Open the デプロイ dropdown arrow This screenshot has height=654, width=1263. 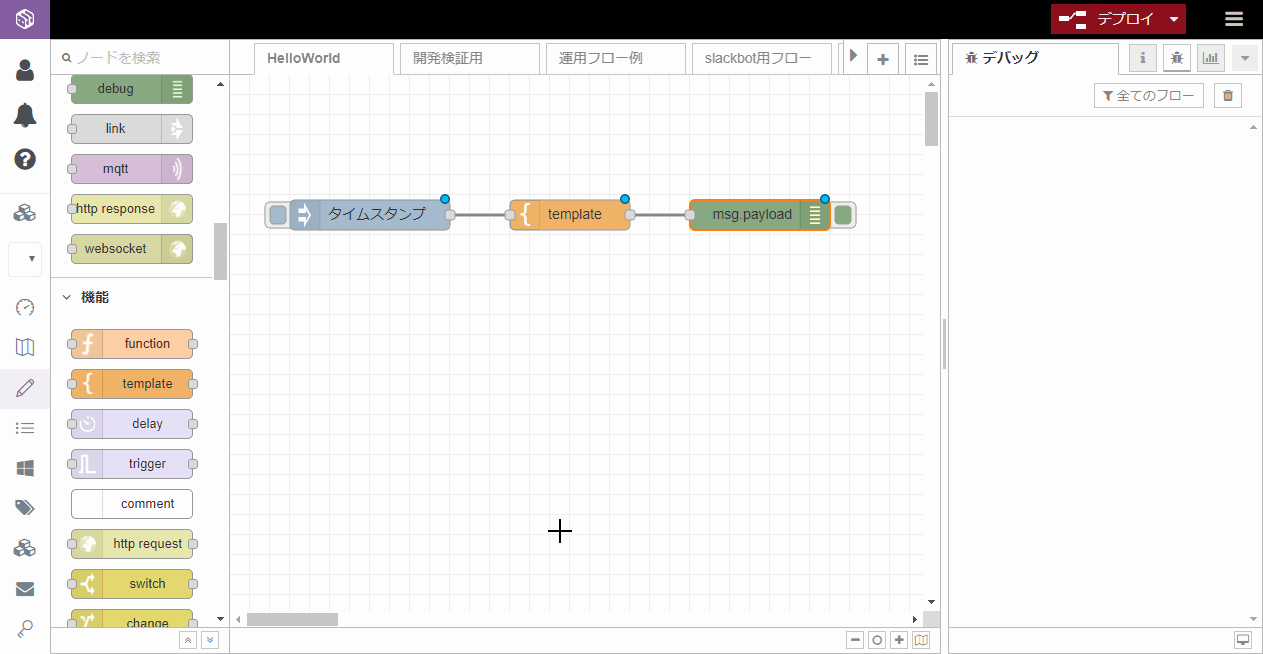coord(1174,19)
